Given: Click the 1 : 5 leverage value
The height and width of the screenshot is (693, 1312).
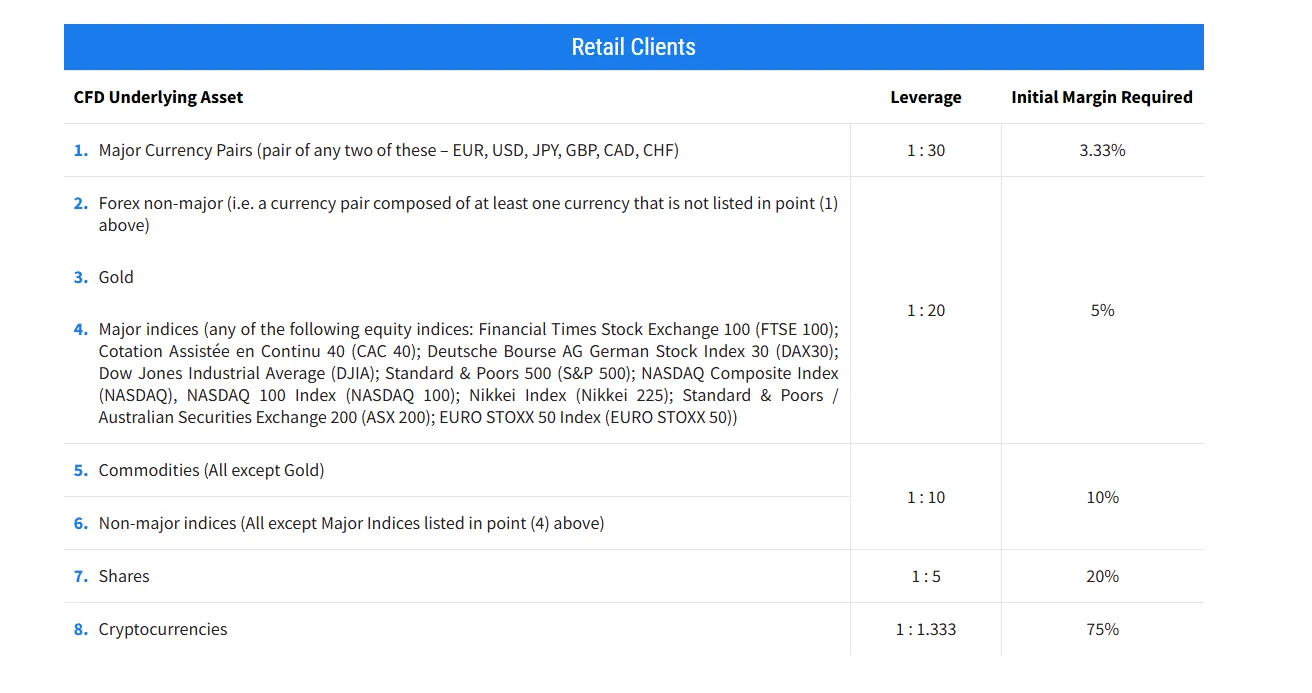Looking at the screenshot, I should click(926, 576).
